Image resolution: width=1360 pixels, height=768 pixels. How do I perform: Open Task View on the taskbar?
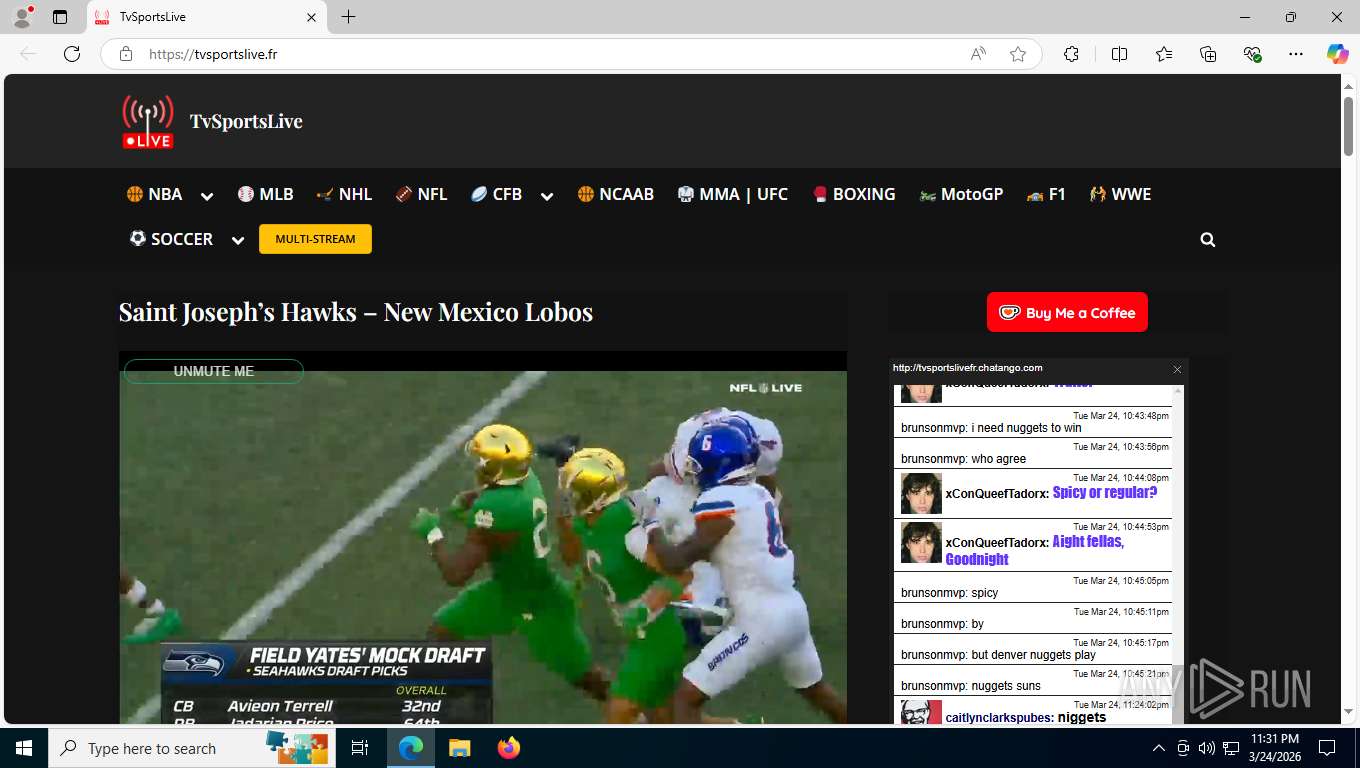[x=361, y=748]
